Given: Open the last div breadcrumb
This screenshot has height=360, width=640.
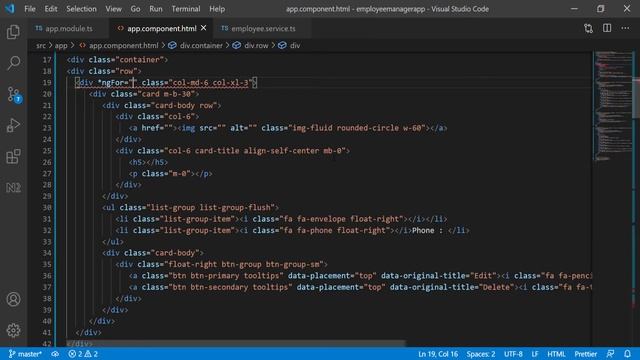Looking at the screenshot, I should pos(295,45).
